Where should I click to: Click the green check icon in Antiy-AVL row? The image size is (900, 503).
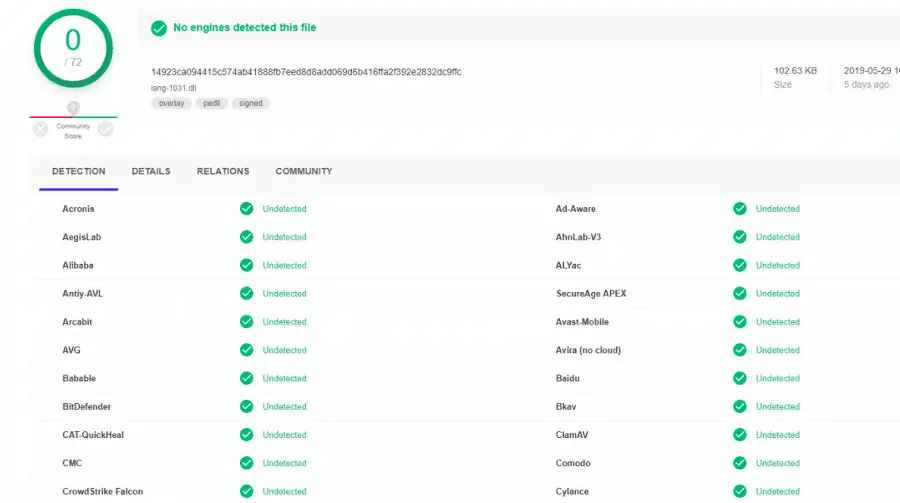pyautogui.click(x=247, y=293)
